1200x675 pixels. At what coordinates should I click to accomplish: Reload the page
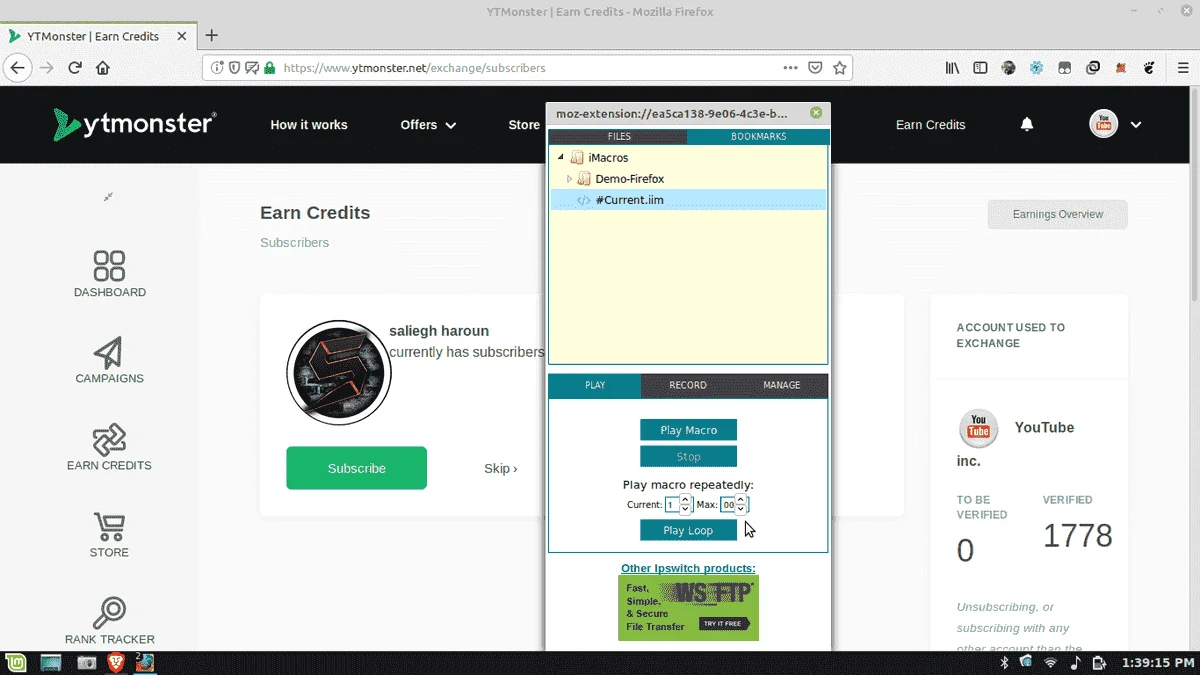click(x=75, y=68)
